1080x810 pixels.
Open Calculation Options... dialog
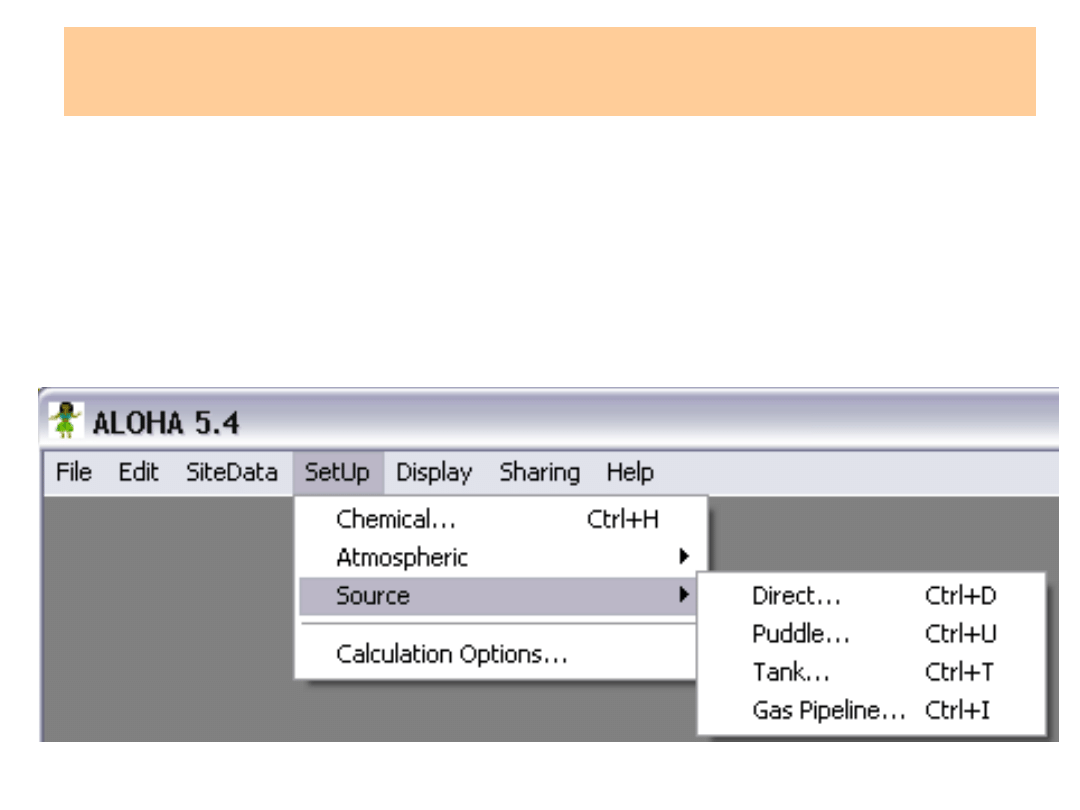[x=497, y=654]
